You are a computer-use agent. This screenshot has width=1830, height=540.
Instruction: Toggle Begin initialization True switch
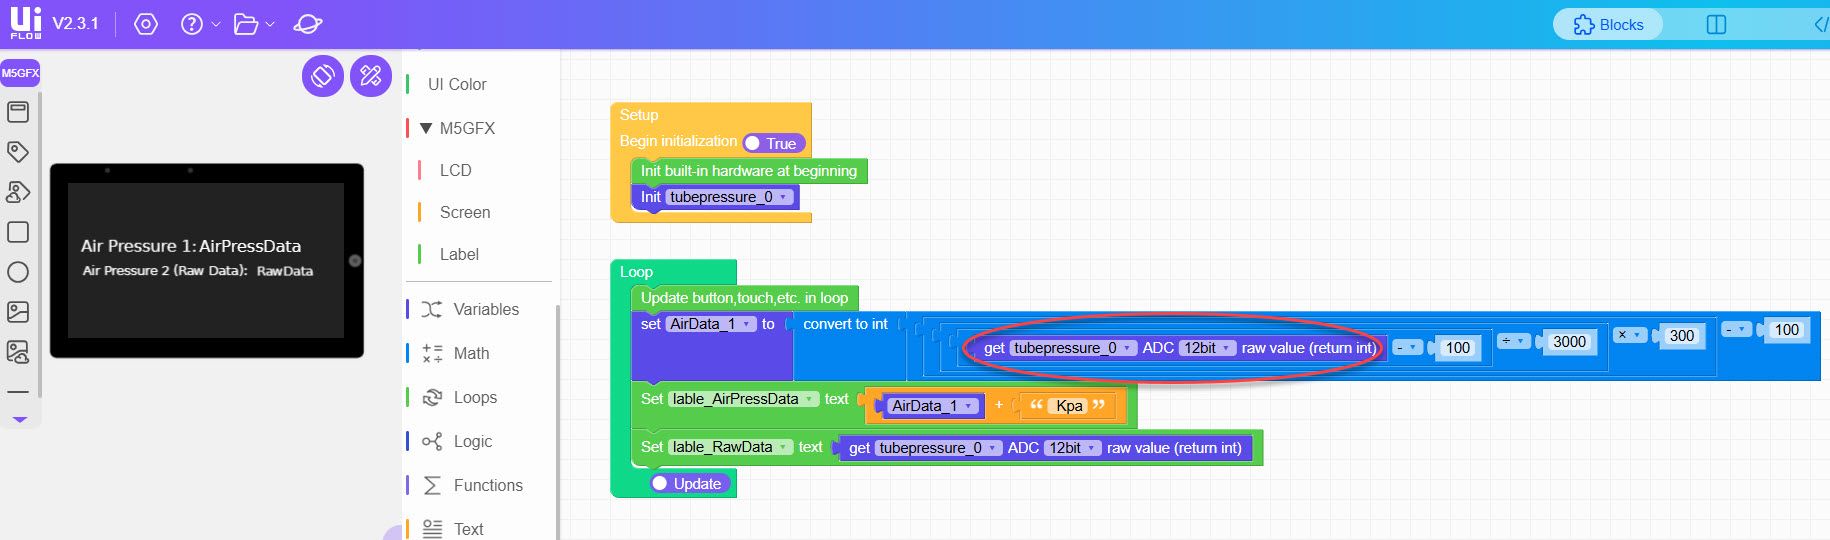click(x=773, y=144)
